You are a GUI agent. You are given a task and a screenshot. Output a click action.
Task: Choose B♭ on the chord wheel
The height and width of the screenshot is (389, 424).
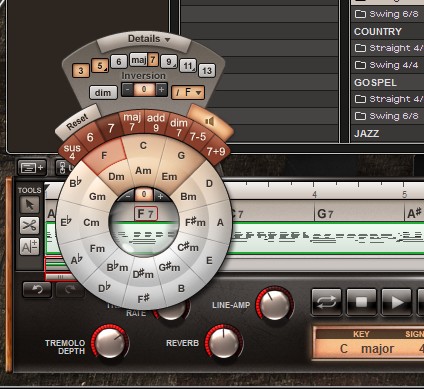pos(75,183)
